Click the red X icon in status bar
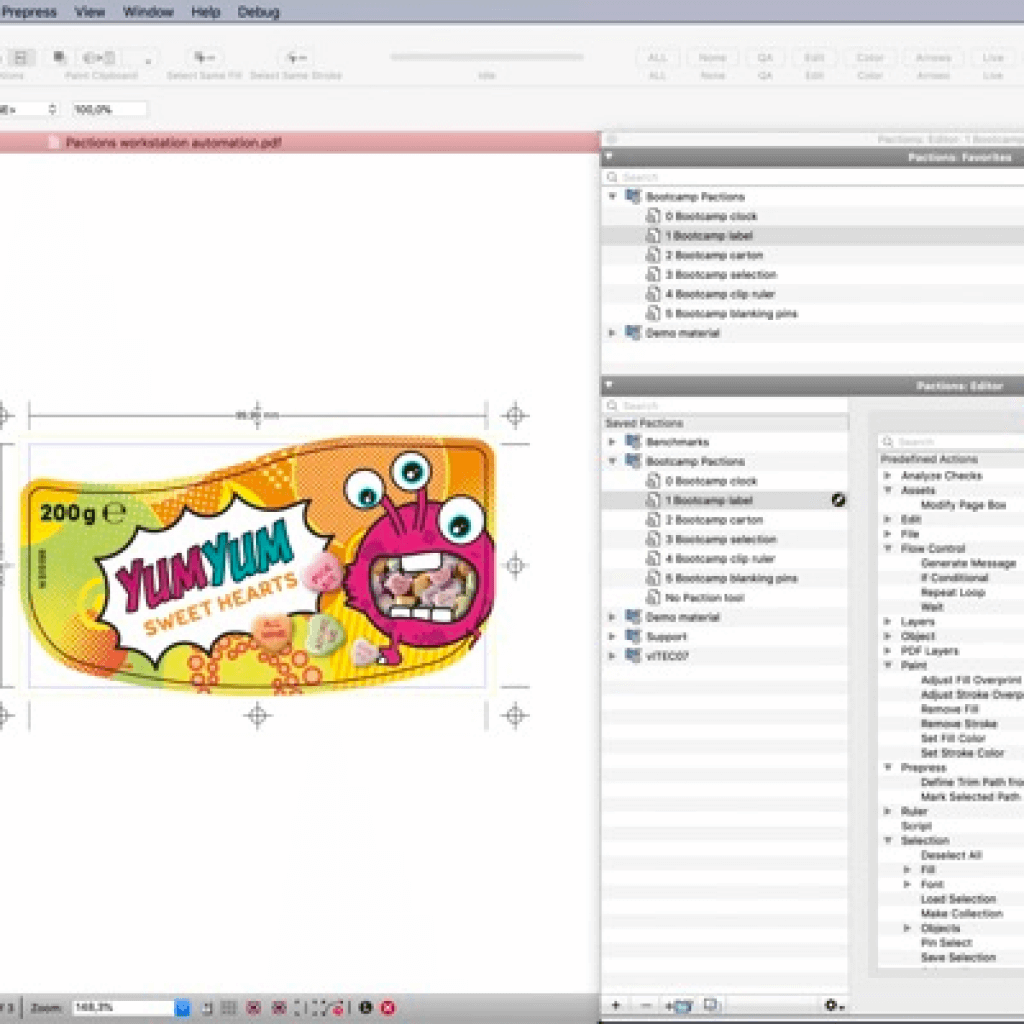Screen dimensions: 1024x1024 click(x=388, y=1007)
